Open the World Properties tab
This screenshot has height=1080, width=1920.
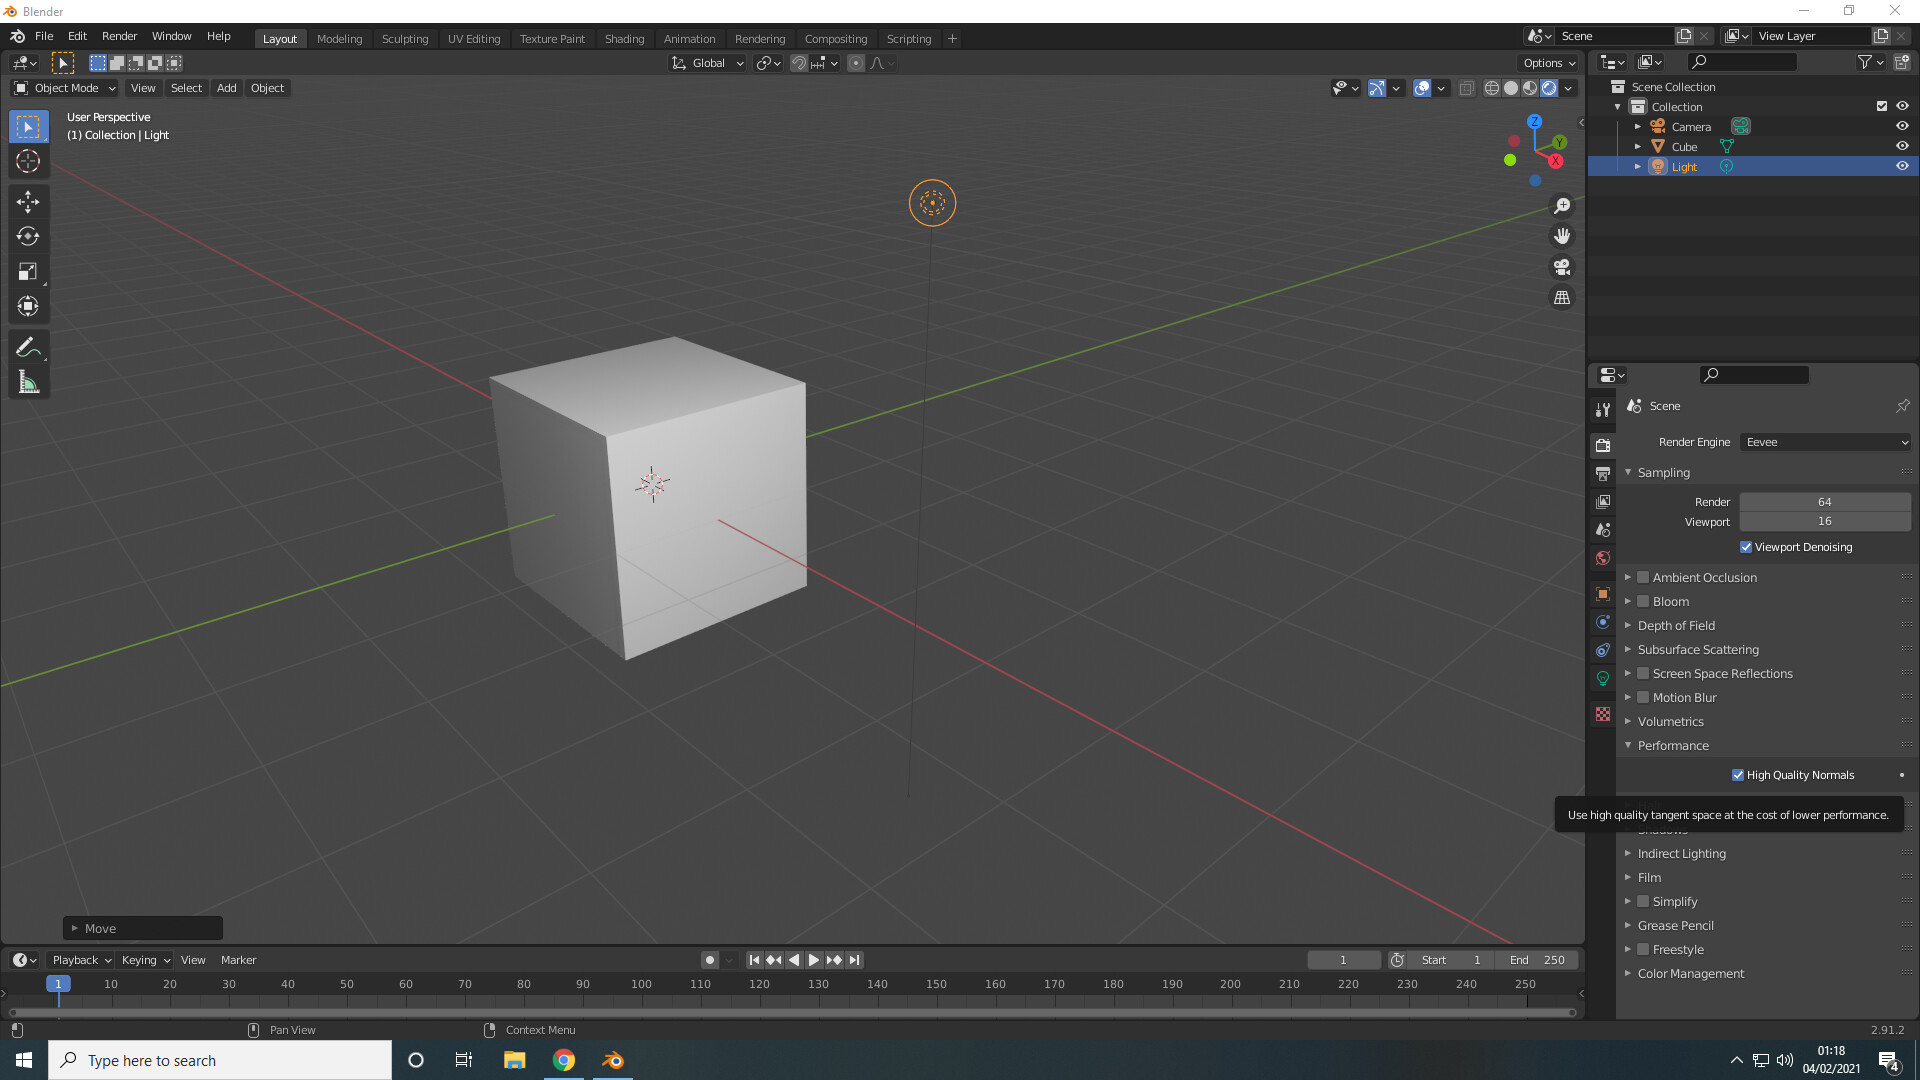pos(1603,558)
